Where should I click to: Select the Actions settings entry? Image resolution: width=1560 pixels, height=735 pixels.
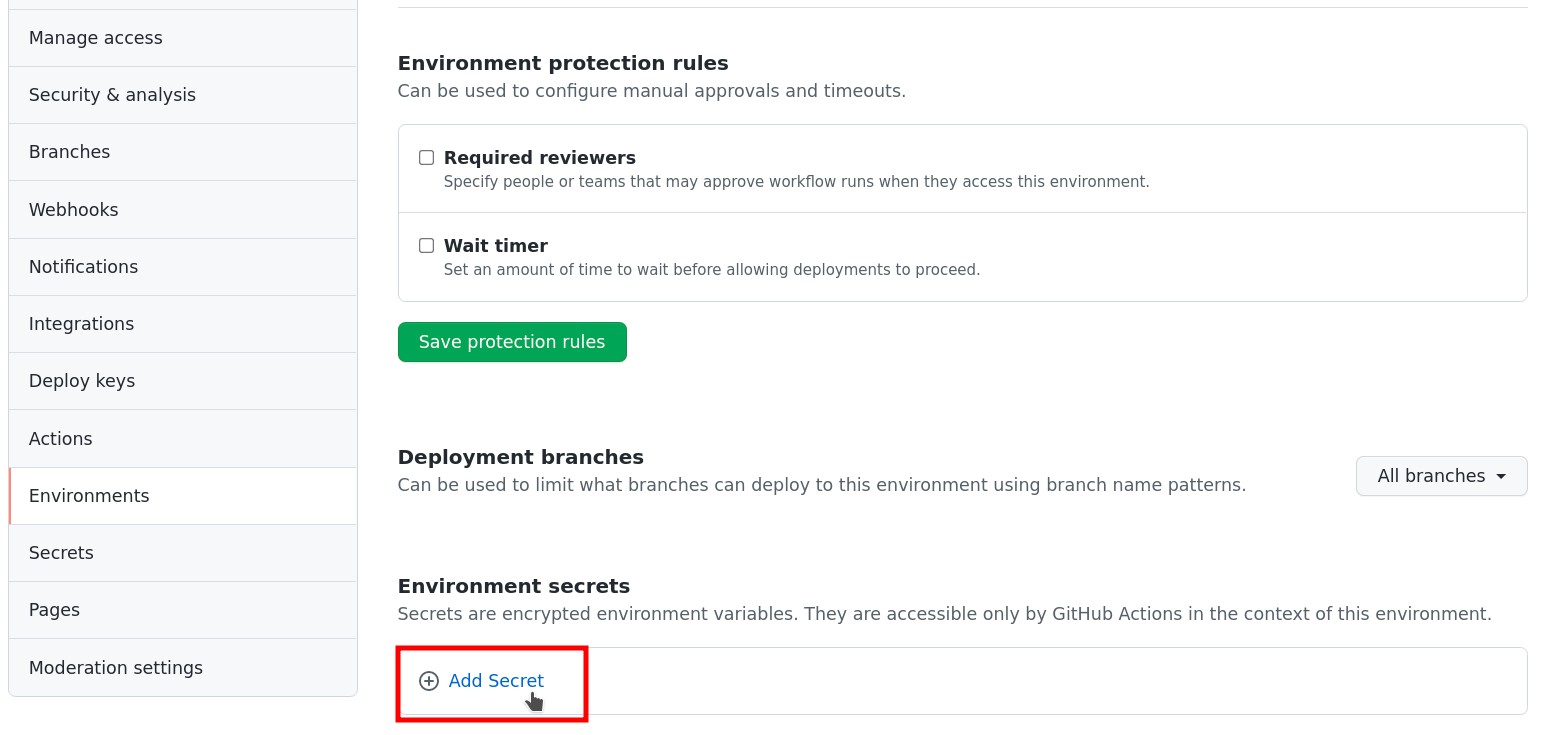60,438
